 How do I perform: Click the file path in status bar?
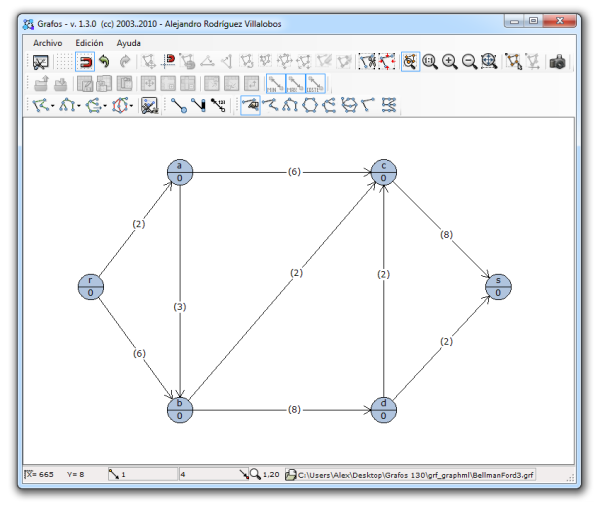coord(415,474)
